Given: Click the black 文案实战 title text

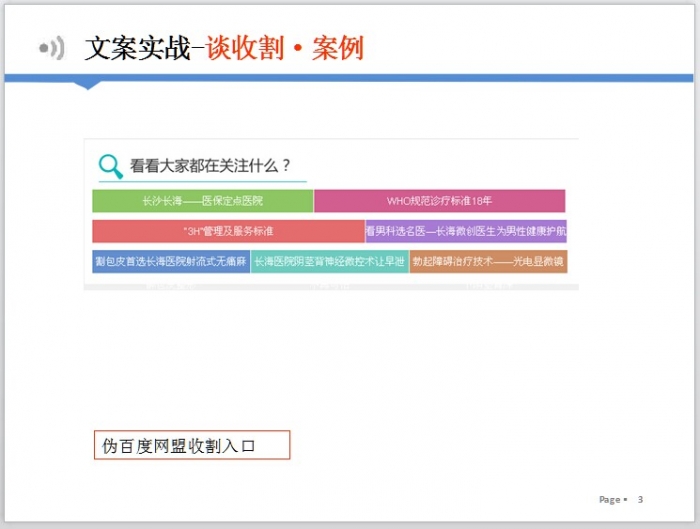Looking at the screenshot, I should pos(137,48).
